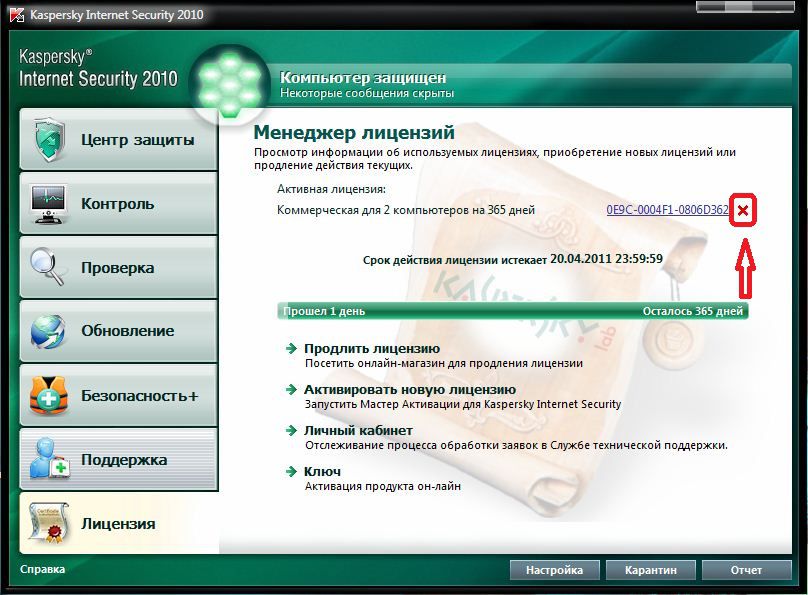Click the Компьютер защищен status text
Image resolution: width=808 pixels, height=595 pixels.
(x=363, y=78)
